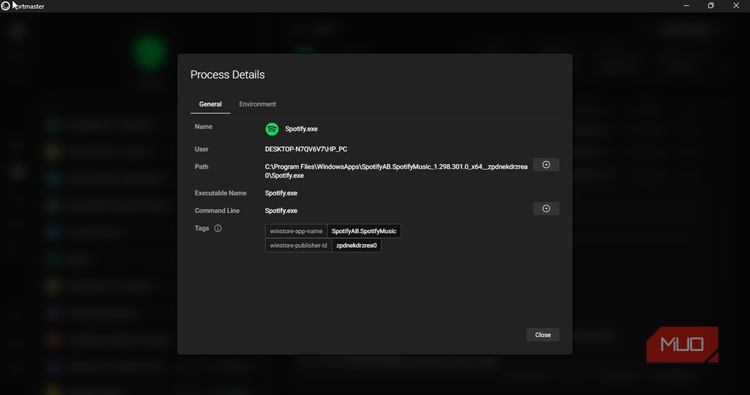Click the SpotifyAB.SpotifyMusic tag value
Viewport: 750px width, 395px height.
364,231
